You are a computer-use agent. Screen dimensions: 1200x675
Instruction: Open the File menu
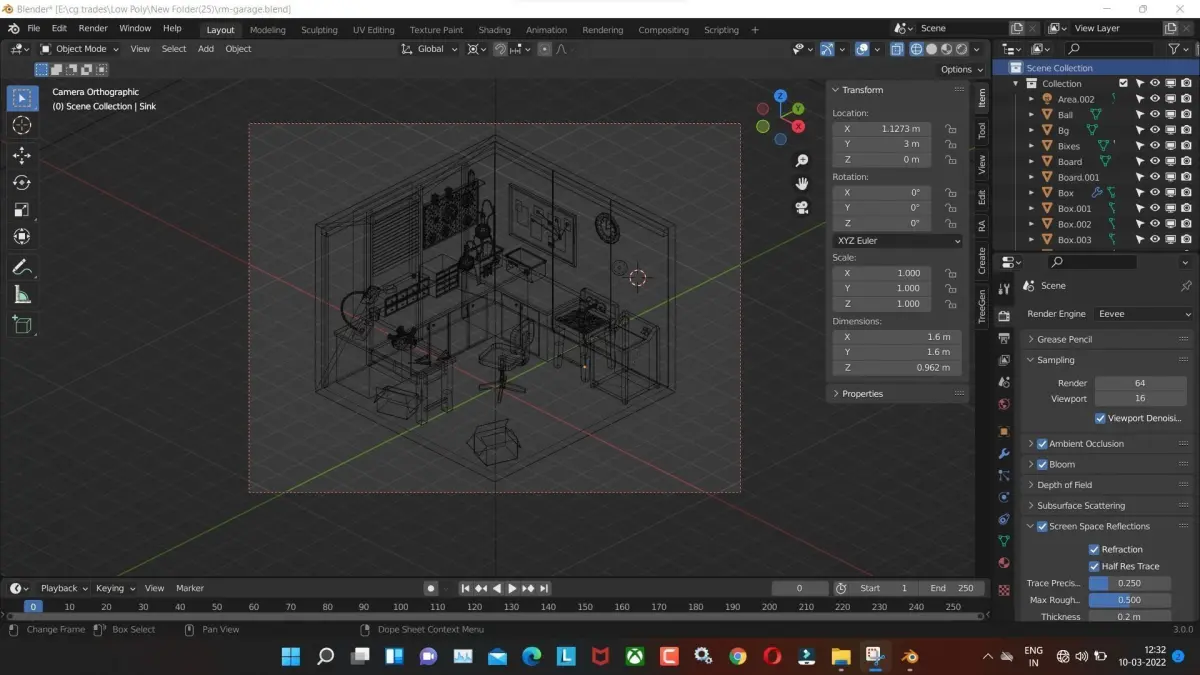(34, 29)
